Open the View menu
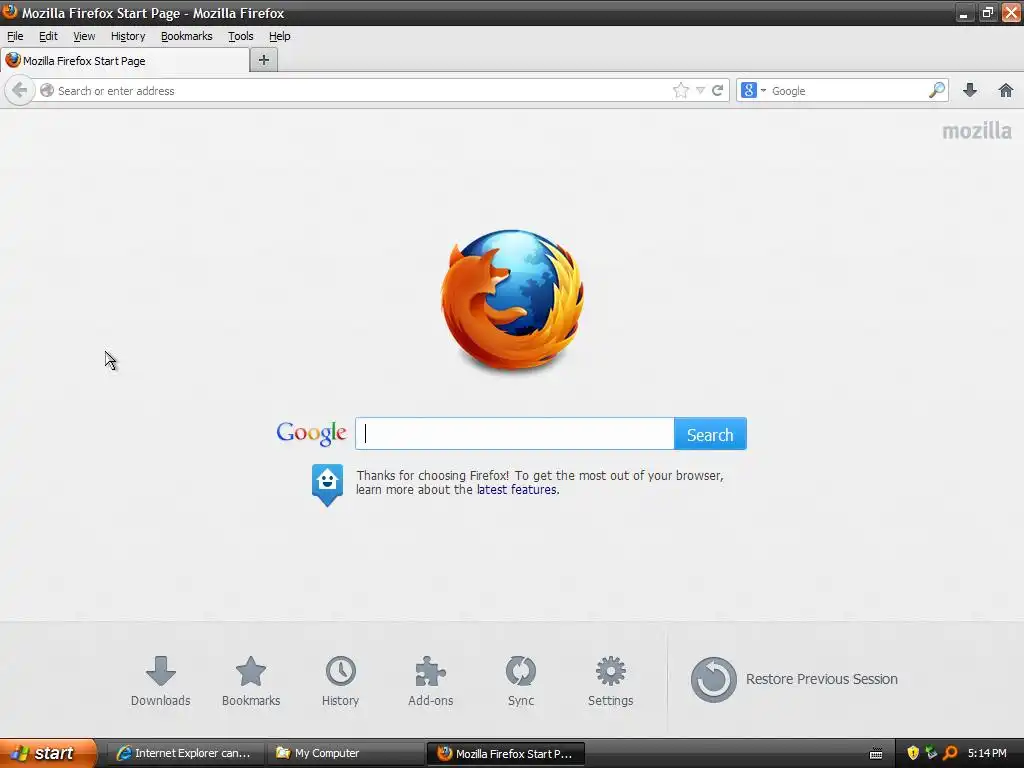Screen dimensions: 1024x768 click(84, 36)
